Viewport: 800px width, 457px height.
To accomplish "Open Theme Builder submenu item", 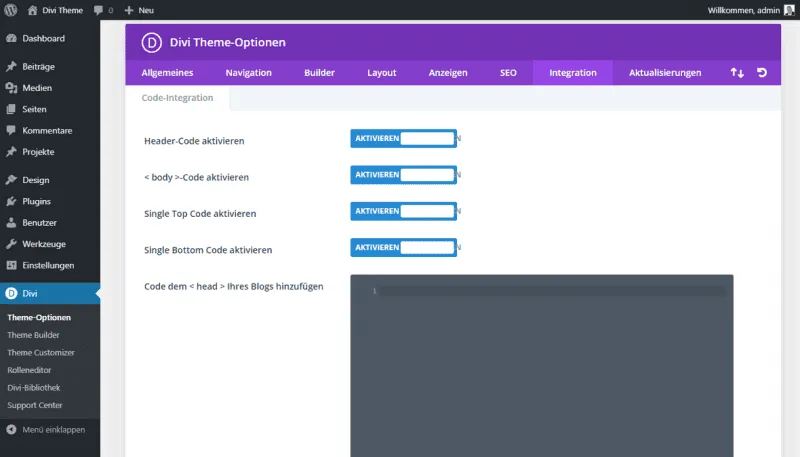I will [x=33, y=335].
